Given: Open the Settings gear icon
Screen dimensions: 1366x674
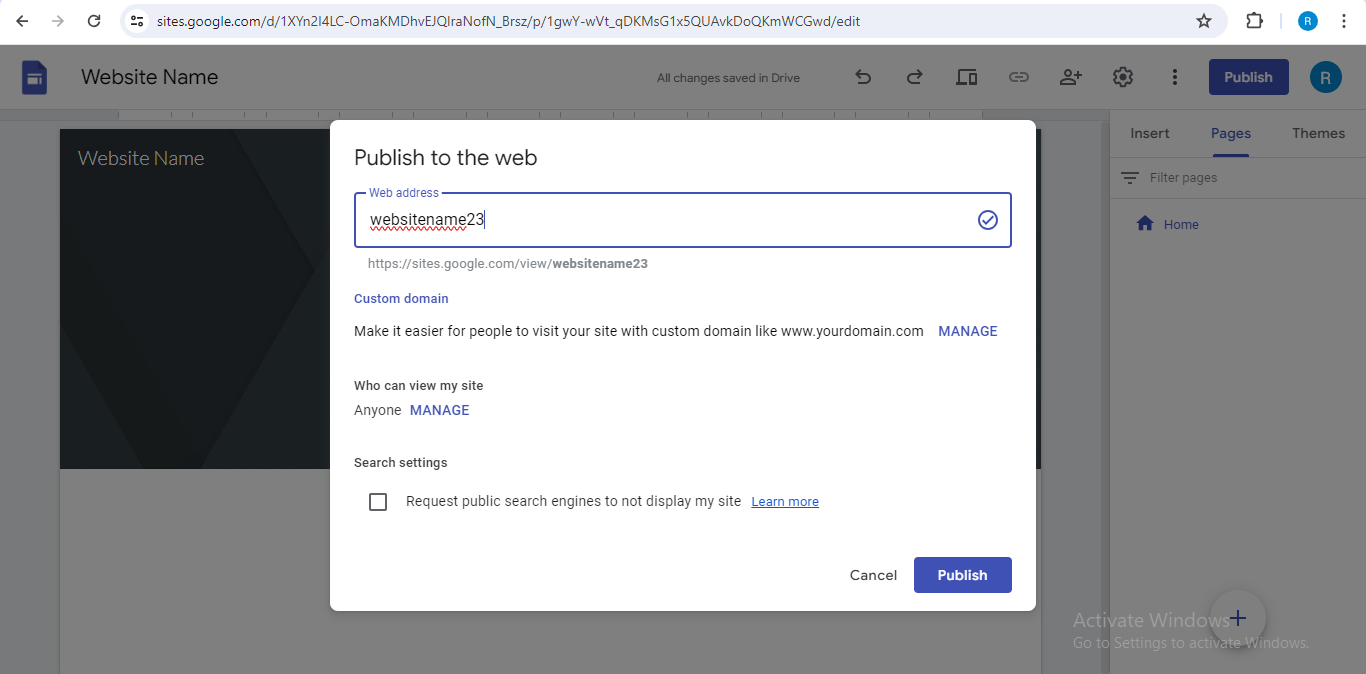Looking at the screenshot, I should tap(1123, 77).
